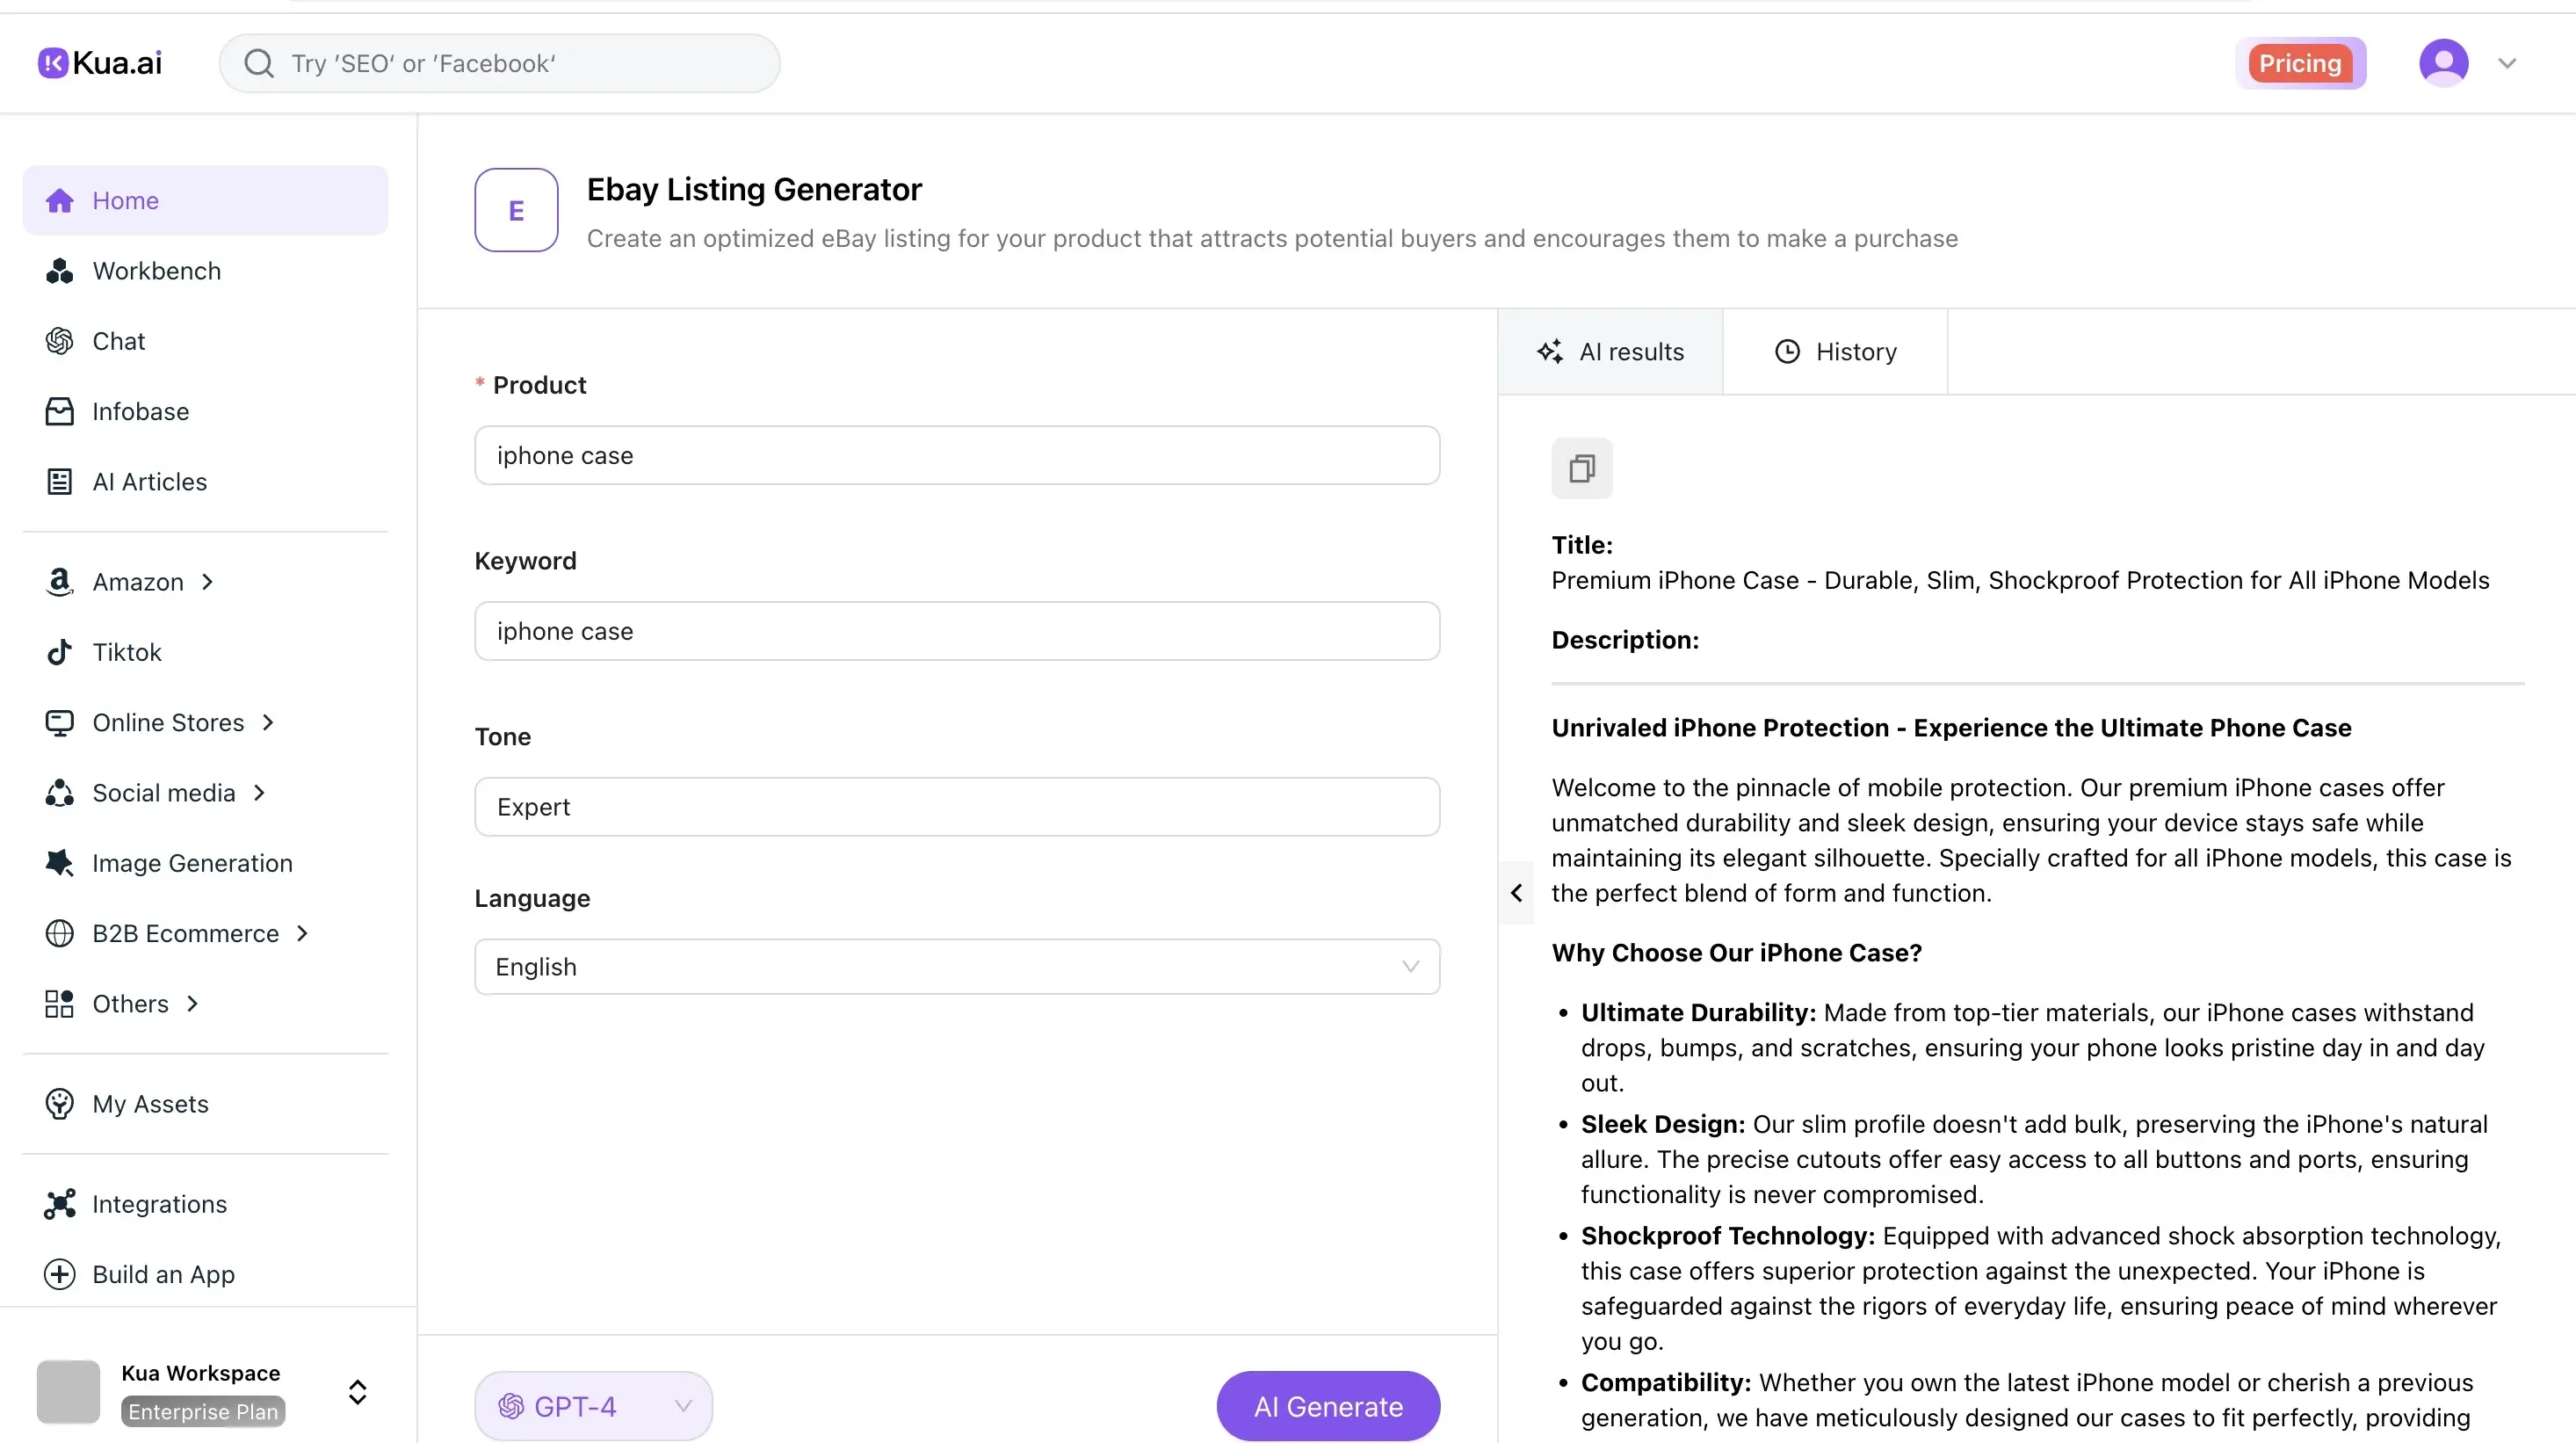Open the Workbench section
The image size is (2576, 1443).
[x=156, y=270]
